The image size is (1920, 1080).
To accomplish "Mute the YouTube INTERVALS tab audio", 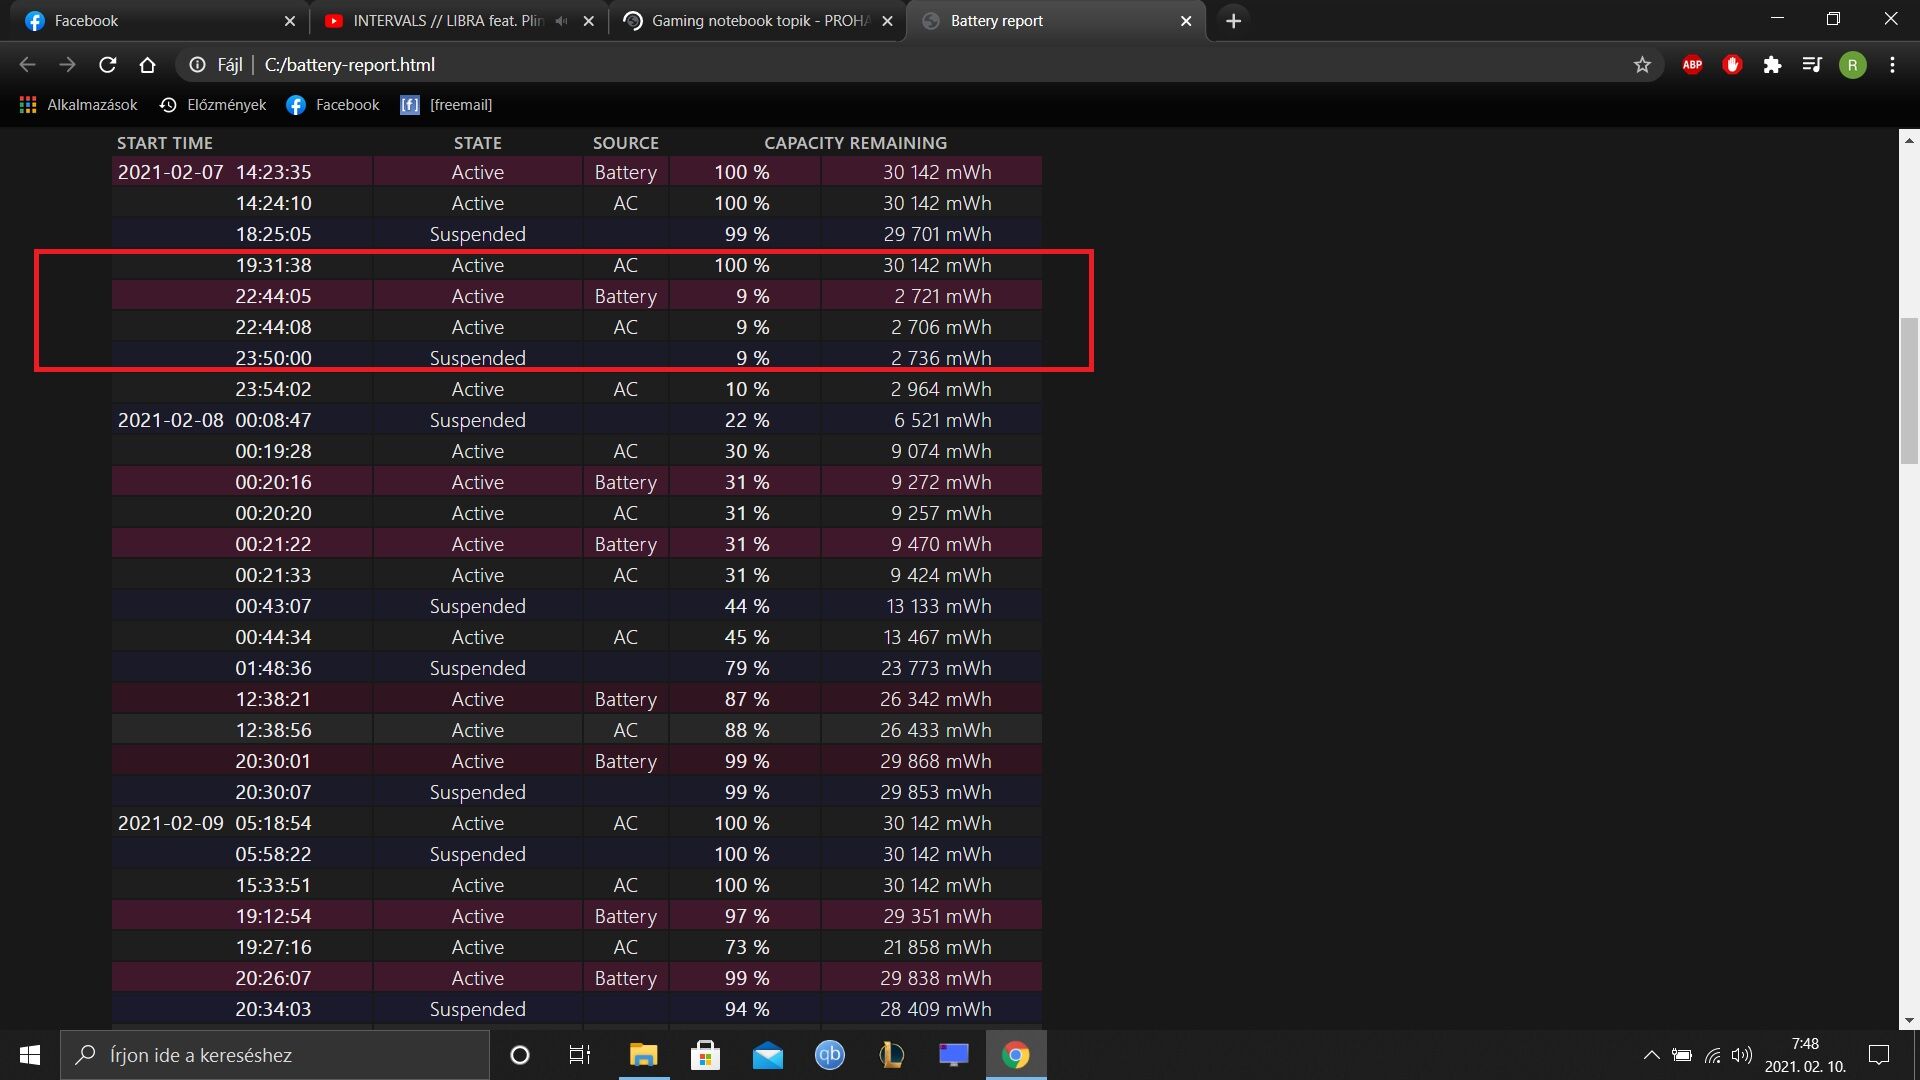I will point(561,21).
